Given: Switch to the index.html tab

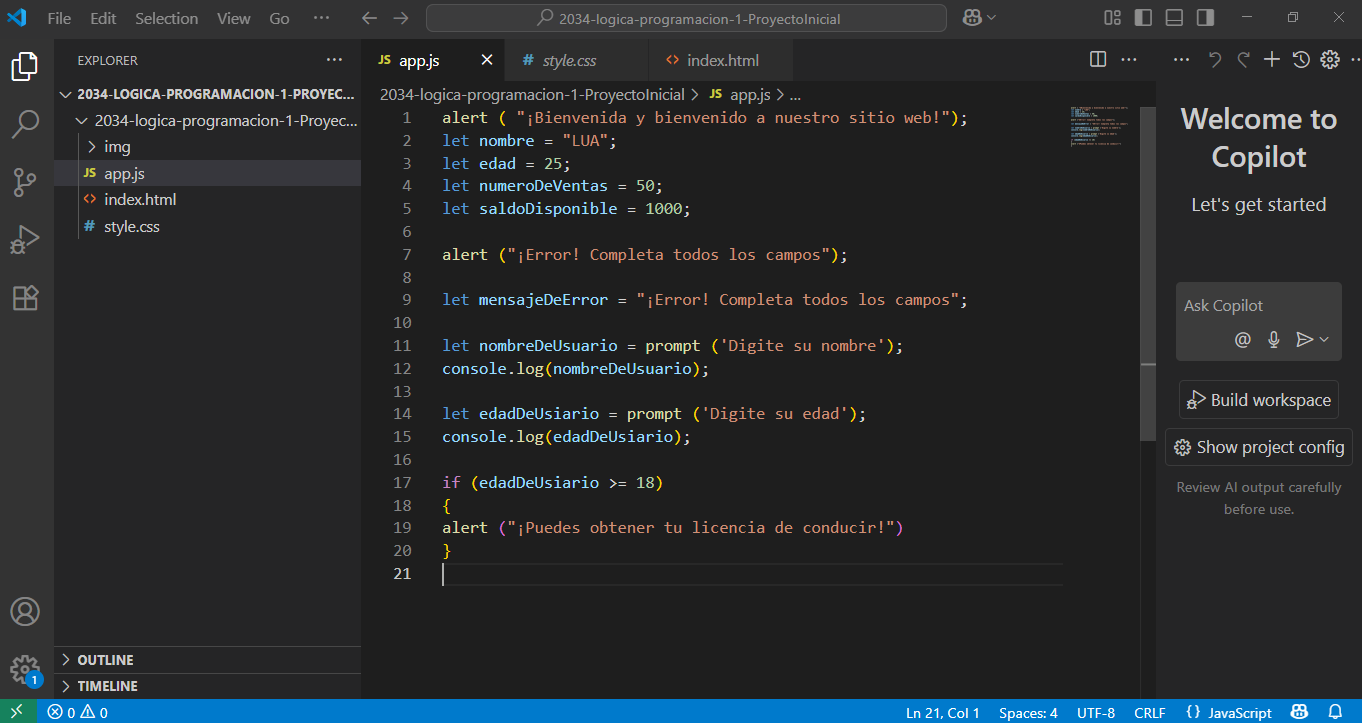Looking at the screenshot, I should click(x=722, y=60).
